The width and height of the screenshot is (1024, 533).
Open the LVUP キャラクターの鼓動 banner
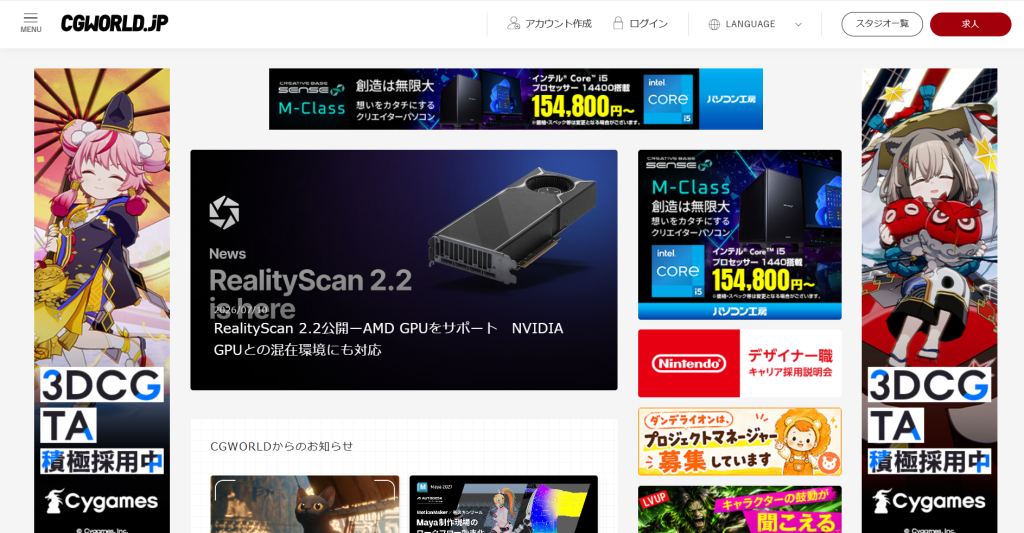pos(740,509)
